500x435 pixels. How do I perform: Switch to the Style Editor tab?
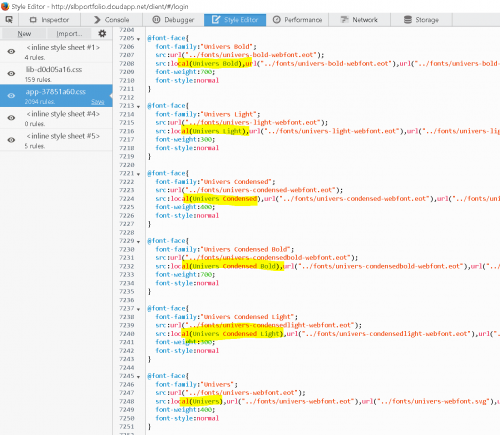pos(235,20)
